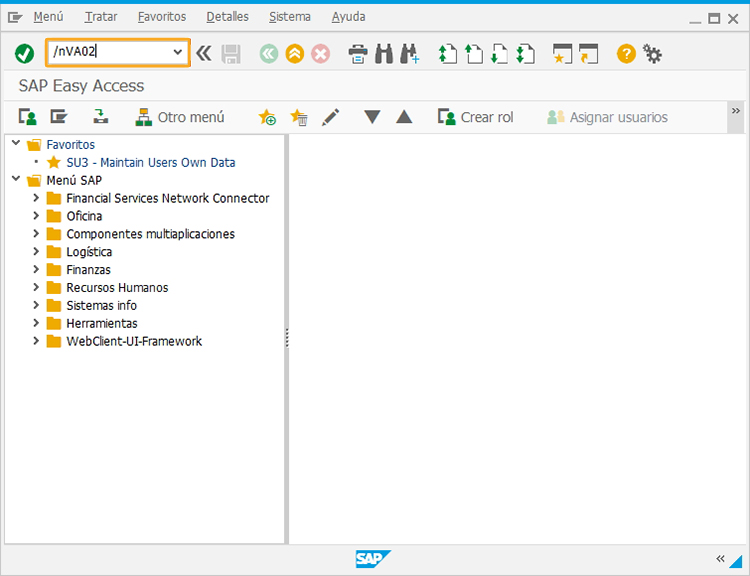This screenshot has height=576, width=750.
Task: Open the Sistema menu
Action: point(289,17)
